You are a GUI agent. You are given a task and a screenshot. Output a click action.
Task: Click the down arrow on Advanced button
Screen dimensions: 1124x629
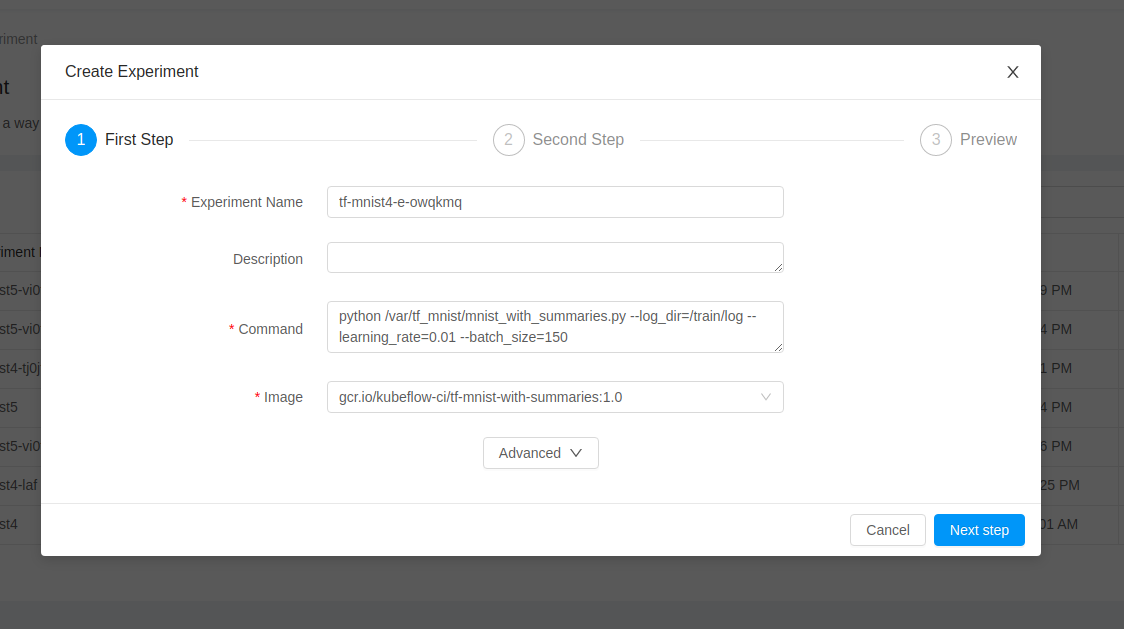pos(576,453)
